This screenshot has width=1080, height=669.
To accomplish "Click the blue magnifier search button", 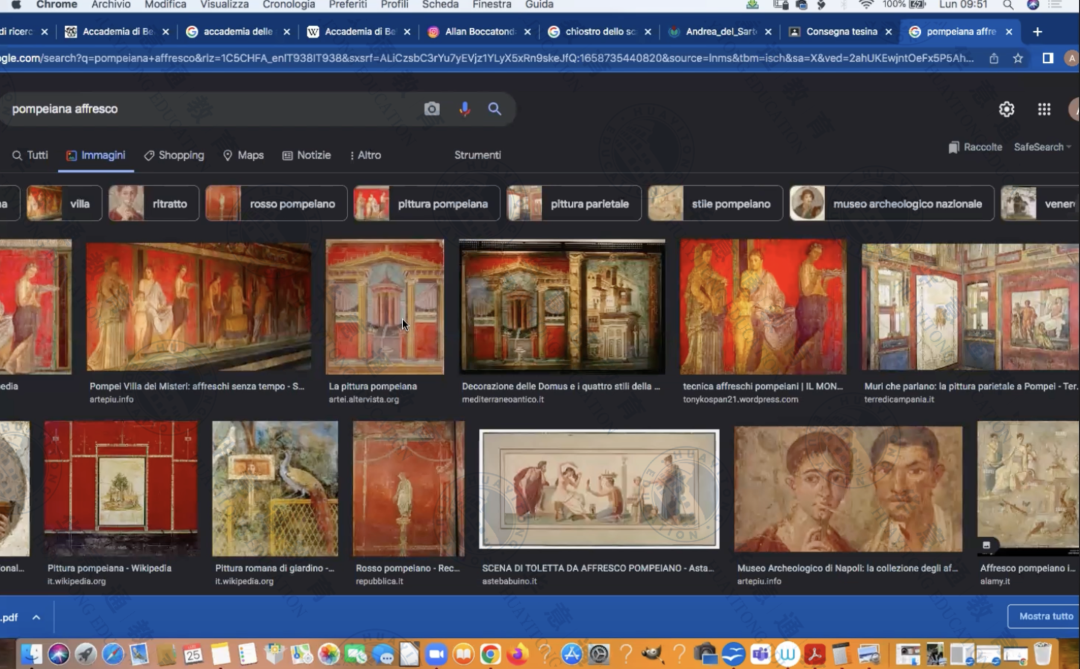I will (495, 109).
